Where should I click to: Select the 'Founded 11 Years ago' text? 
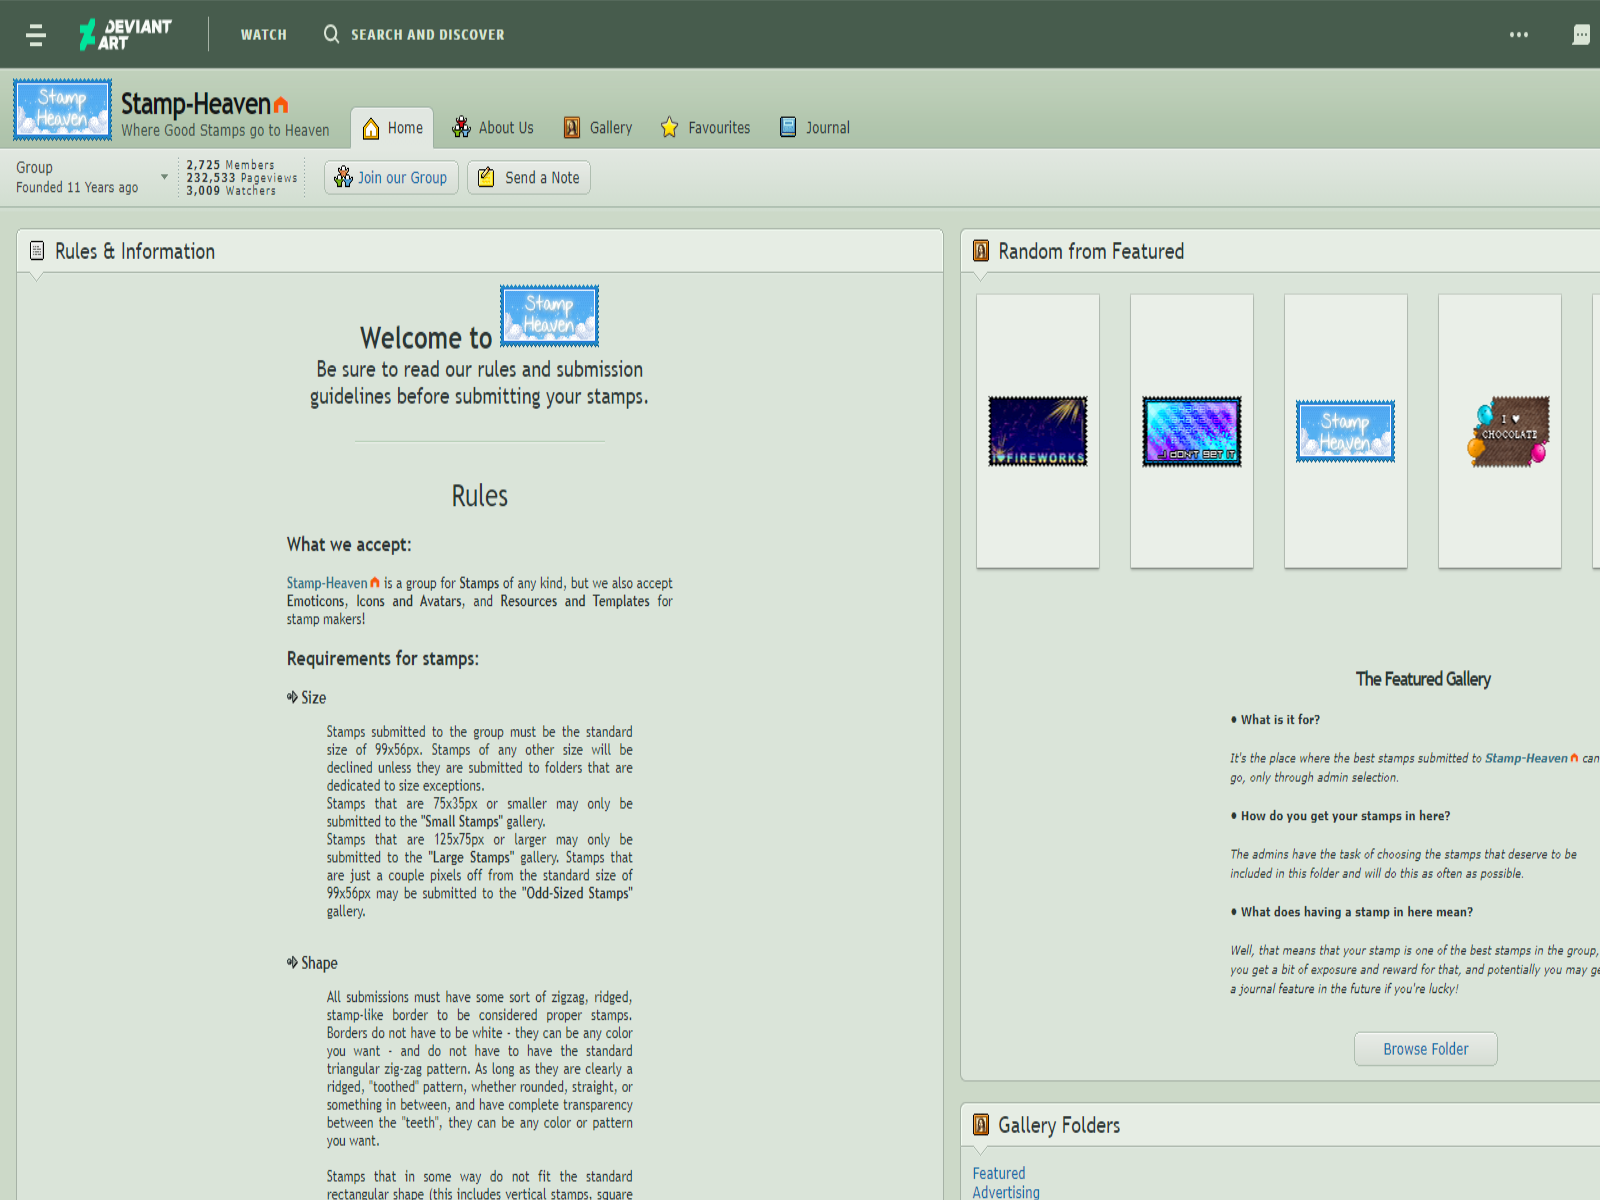pos(77,187)
